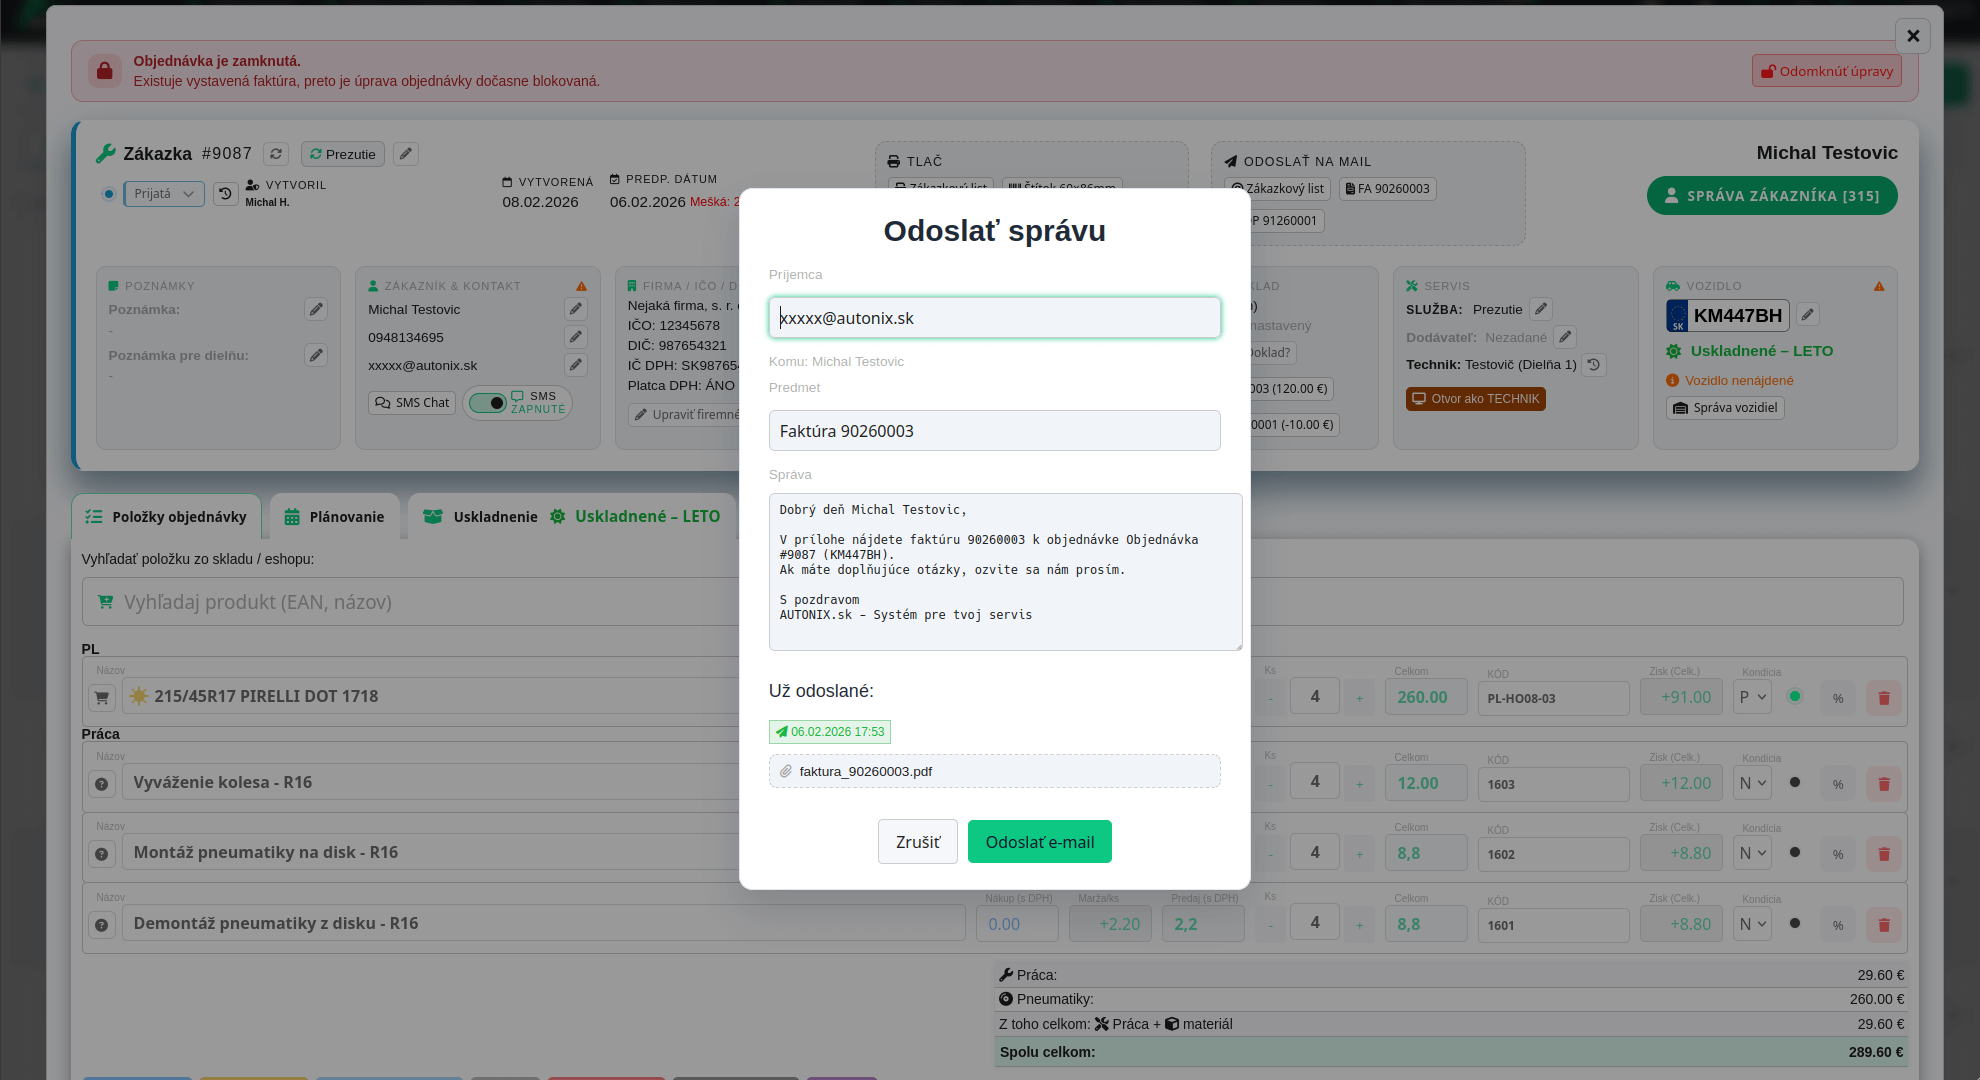
Task: Toggle the green status dot in Pirelli row
Action: click(x=1795, y=697)
